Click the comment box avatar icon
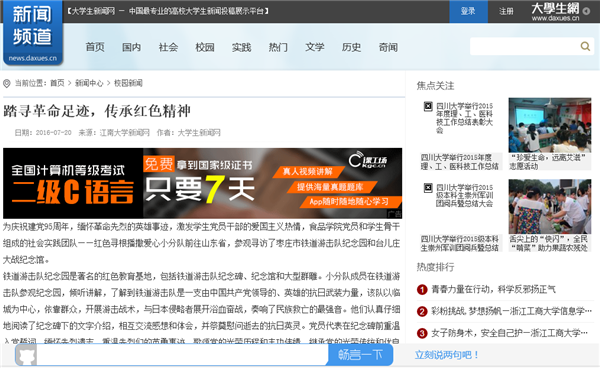Viewport: 600px width, 368px height. tap(27, 355)
